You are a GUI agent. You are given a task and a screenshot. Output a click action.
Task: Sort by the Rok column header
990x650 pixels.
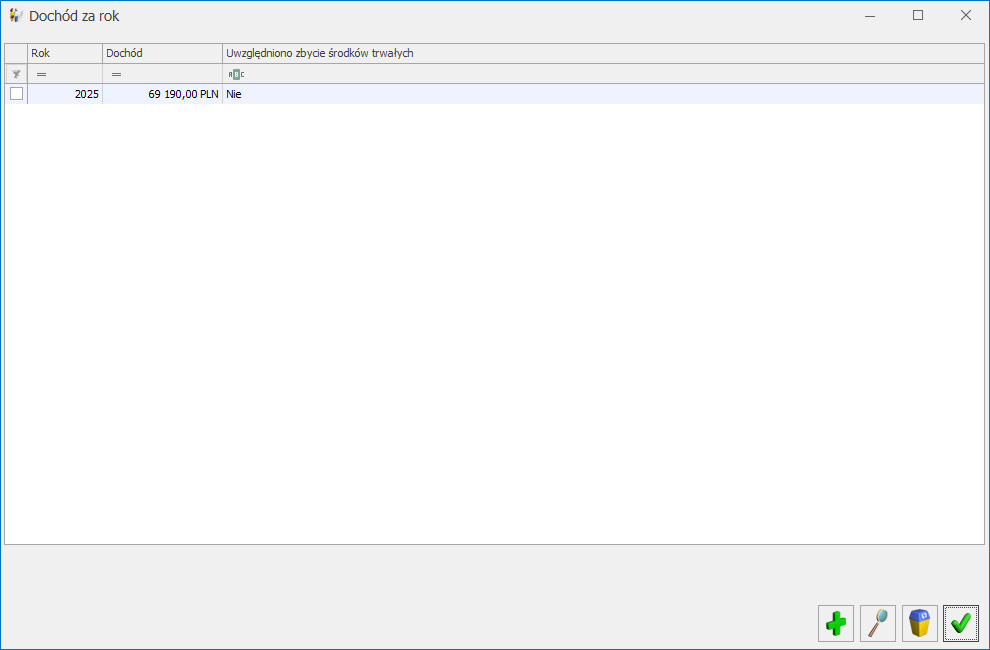65,53
